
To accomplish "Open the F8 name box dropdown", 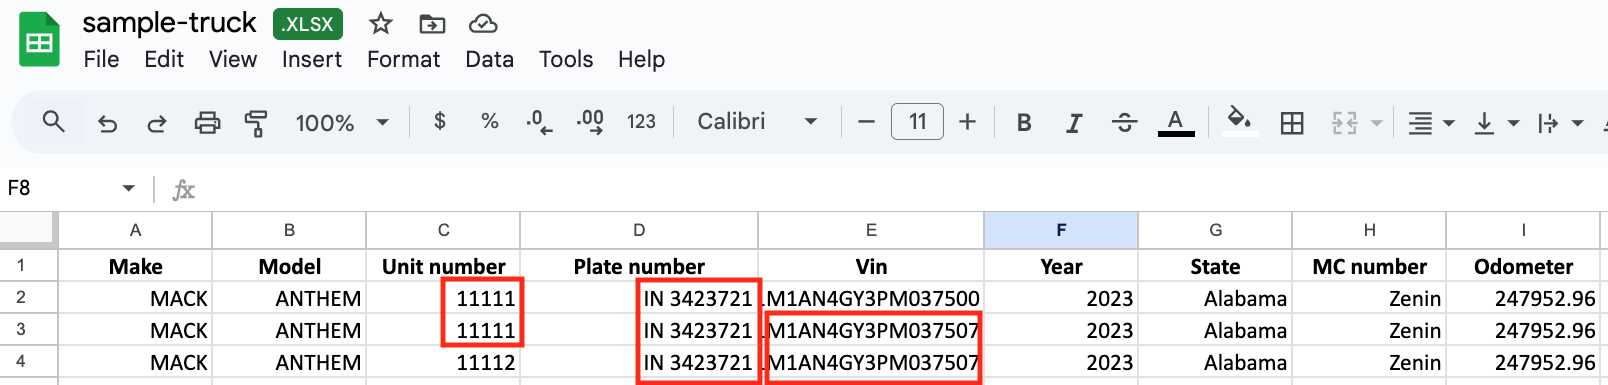I will (x=129, y=188).
